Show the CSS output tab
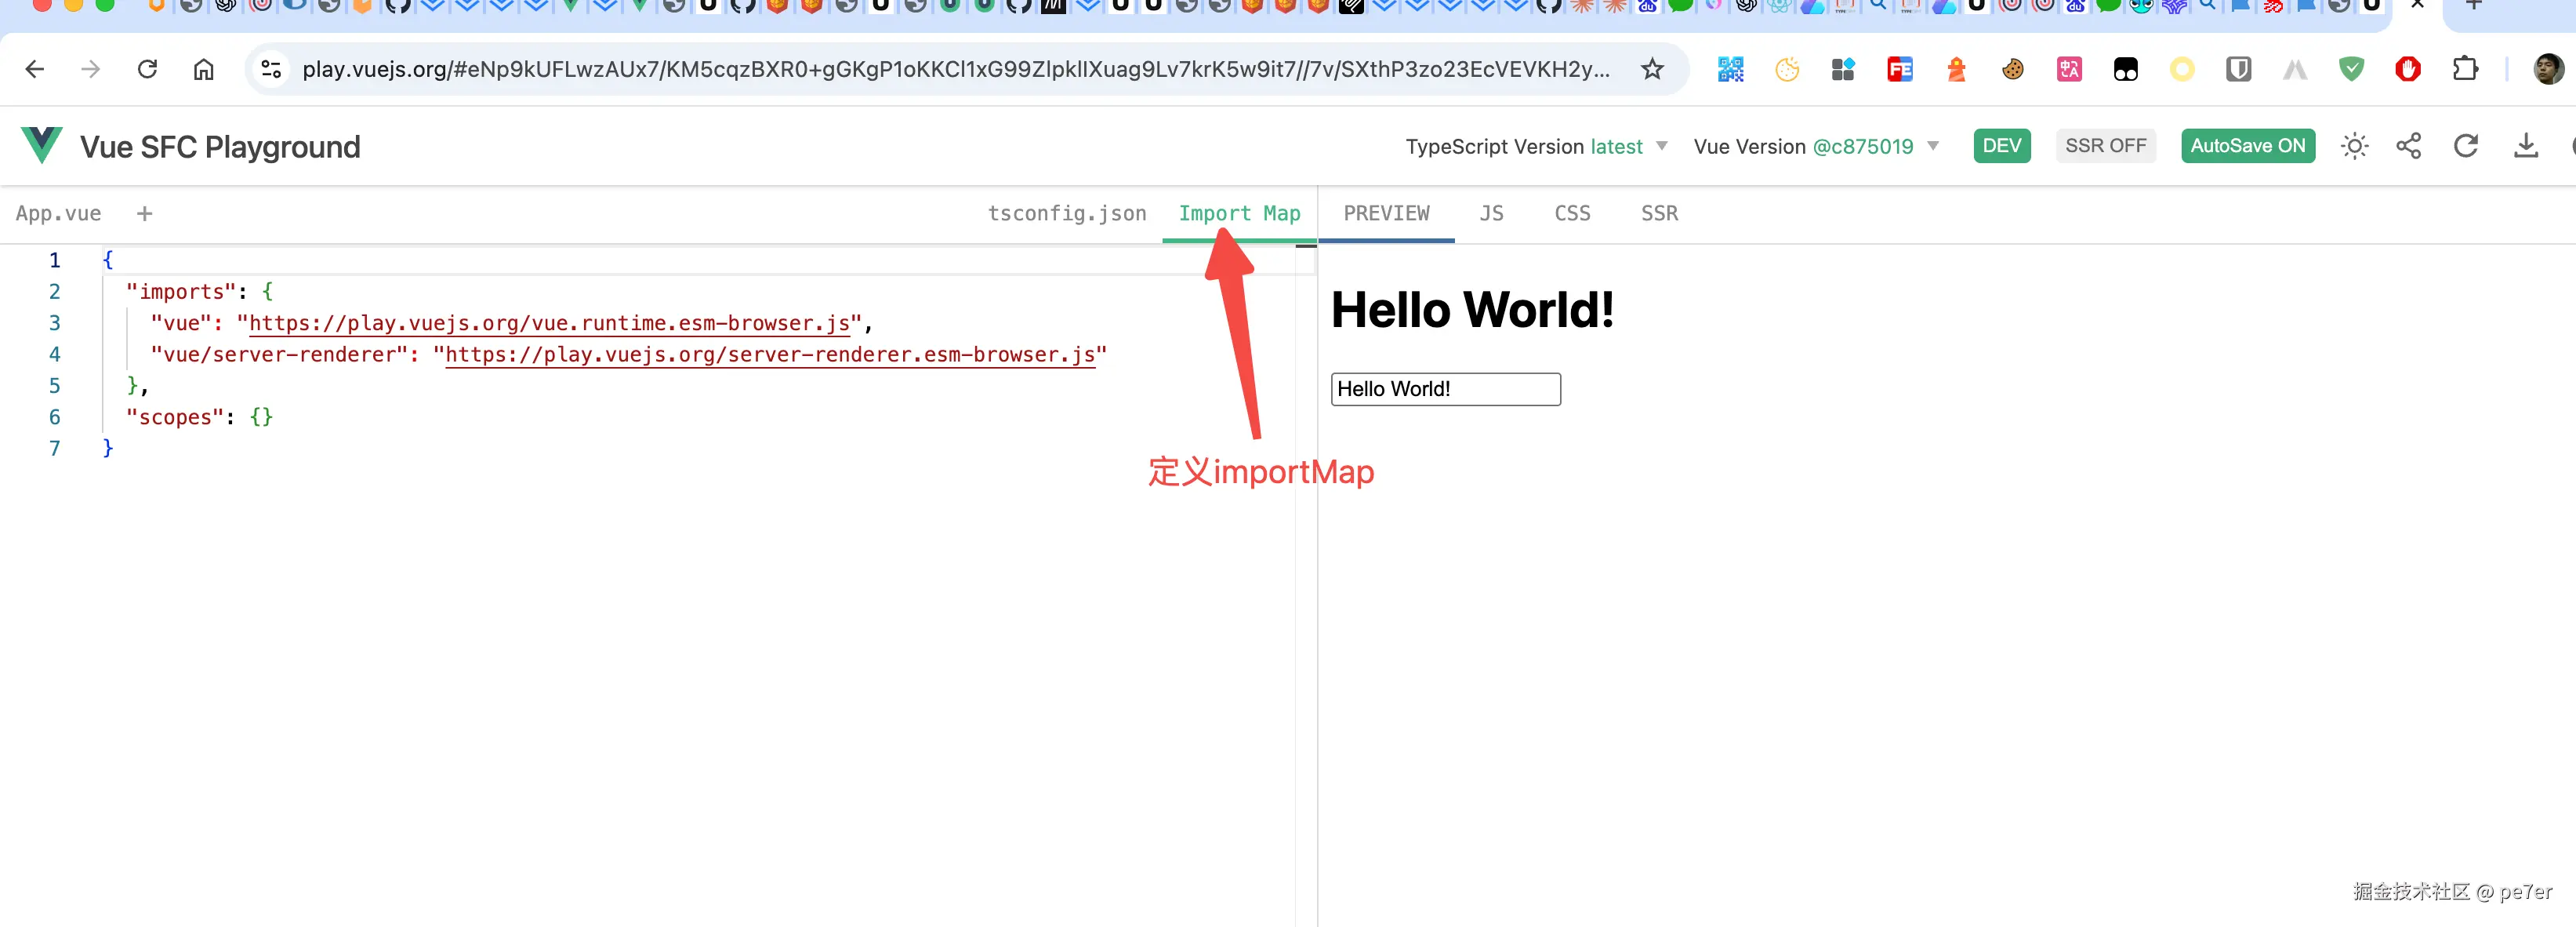The image size is (2576, 927). [1572, 213]
